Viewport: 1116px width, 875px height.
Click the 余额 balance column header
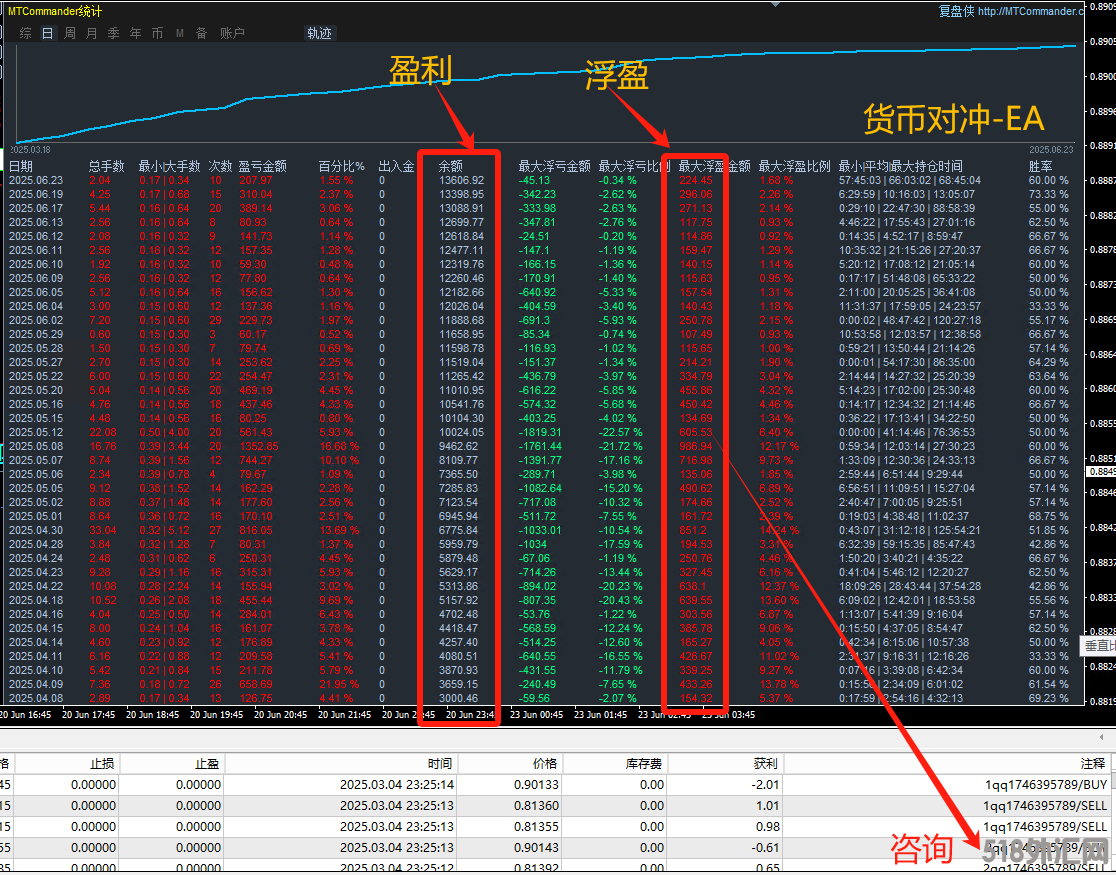point(452,166)
